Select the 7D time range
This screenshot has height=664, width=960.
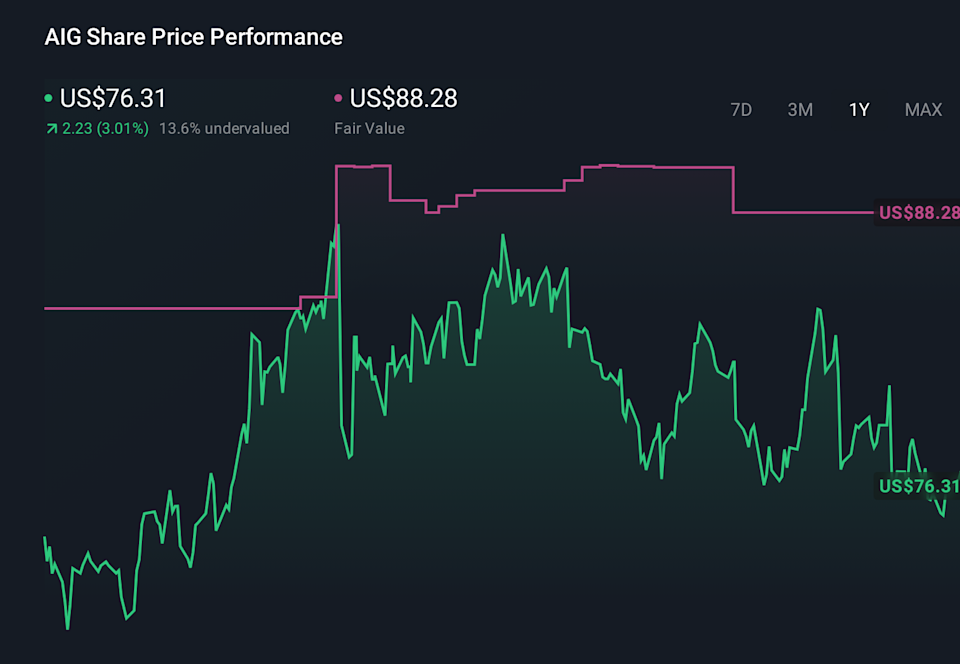741,110
